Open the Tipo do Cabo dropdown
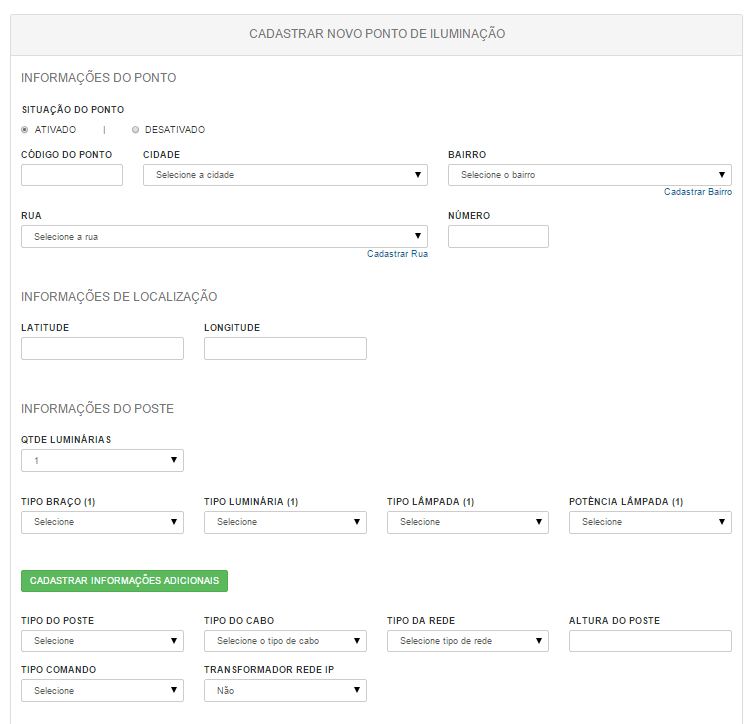The image size is (754, 724). pos(285,641)
